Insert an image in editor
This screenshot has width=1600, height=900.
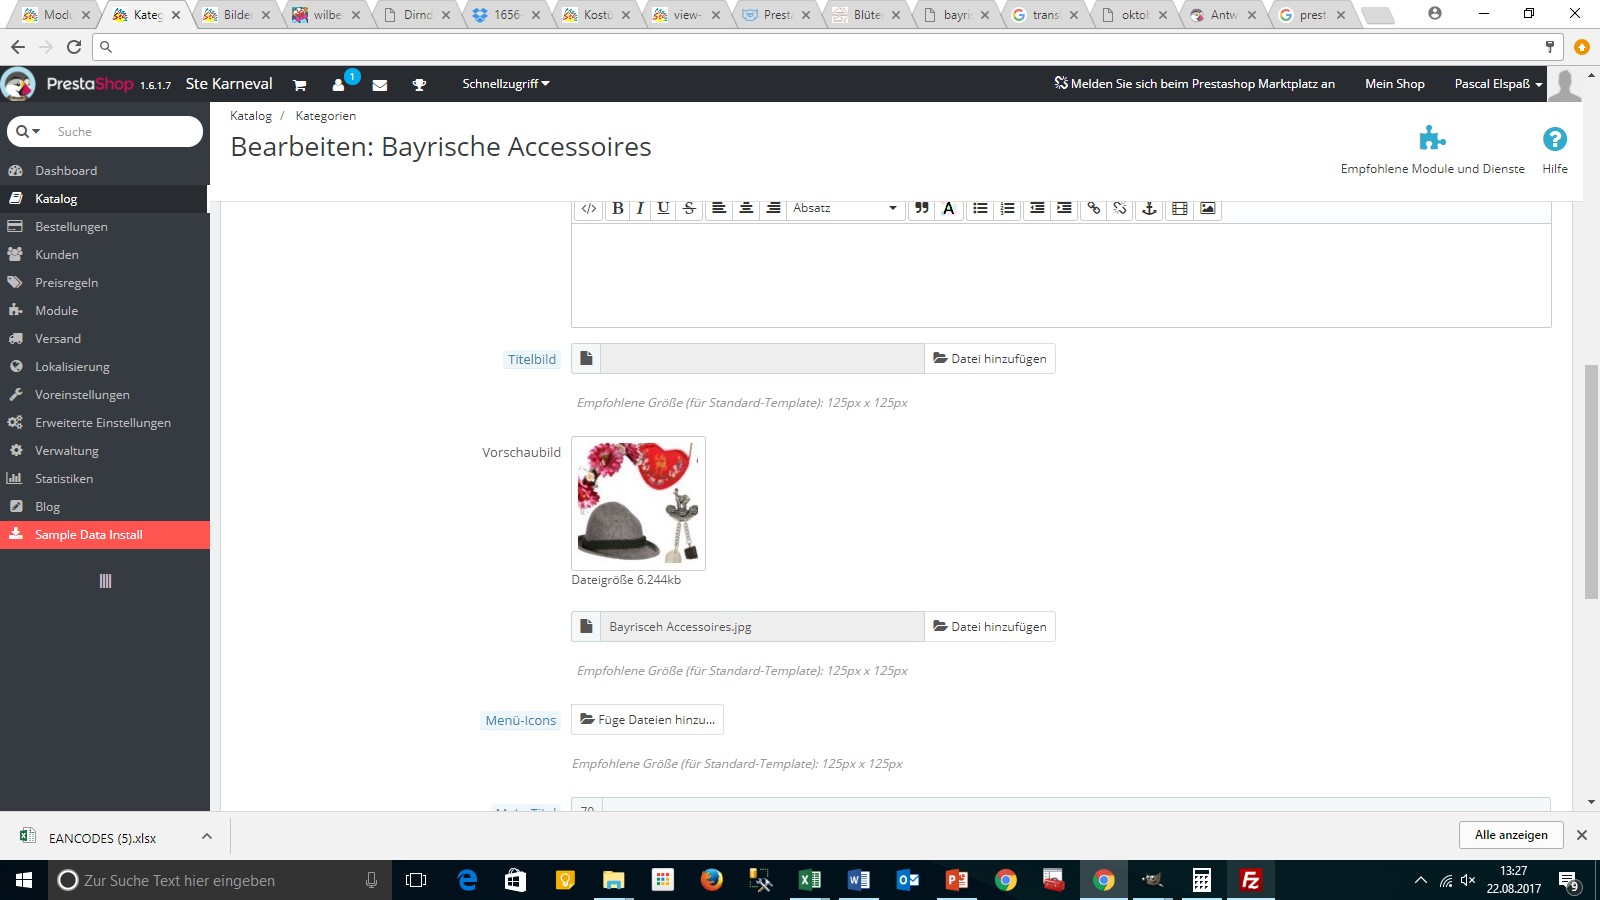coord(1208,208)
